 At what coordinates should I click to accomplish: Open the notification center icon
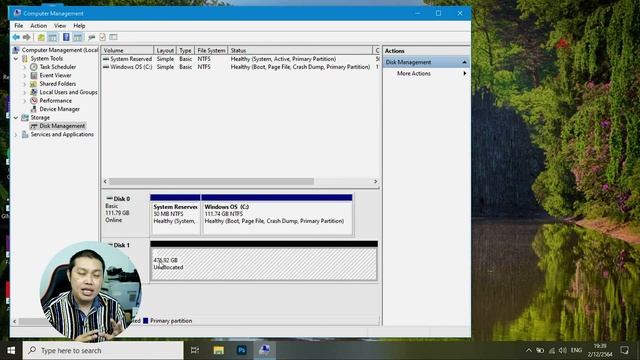coord(624,350)
